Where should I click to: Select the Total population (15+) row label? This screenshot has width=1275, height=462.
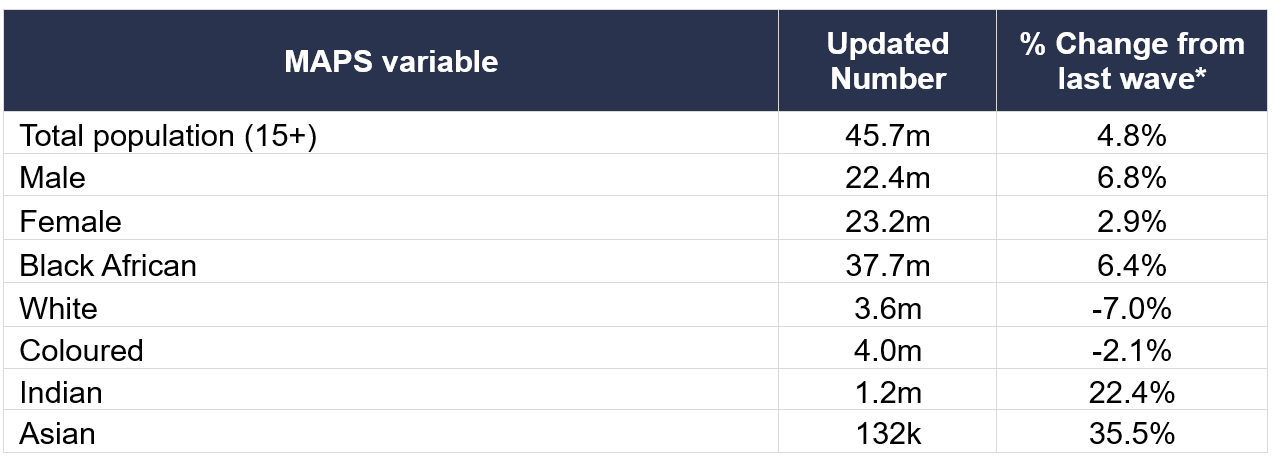tap(168, 135)
